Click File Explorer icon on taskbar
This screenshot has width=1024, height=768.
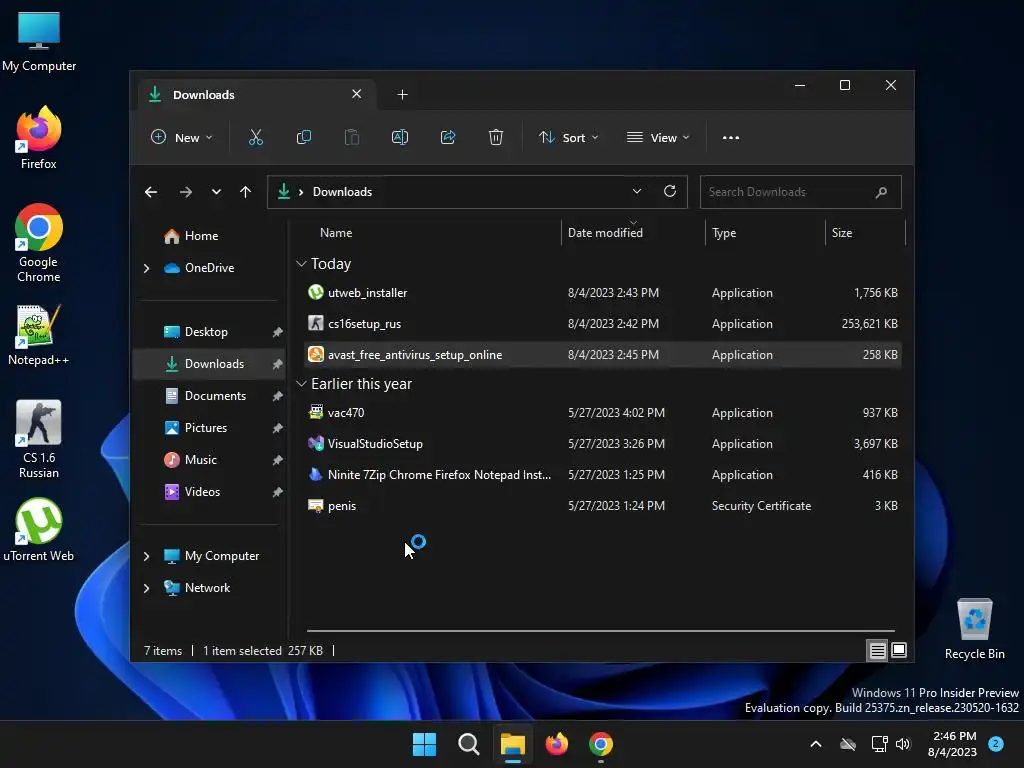tap(513, 744)
